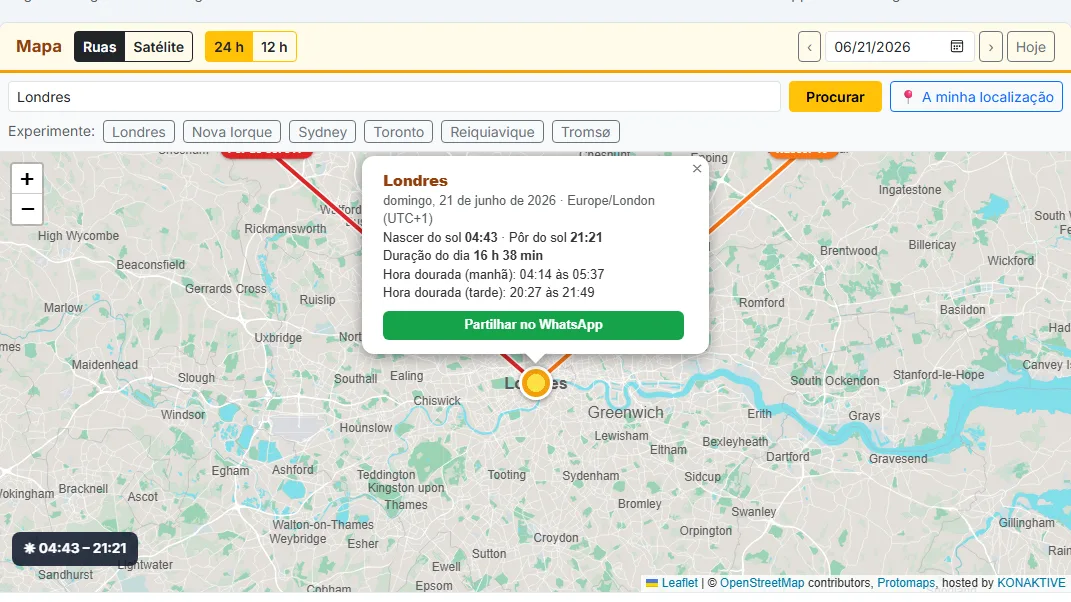This screenshot has height=602, width=1071.
Task: Share via Partilhar no WhatsApp
Action: pos(533,325)
